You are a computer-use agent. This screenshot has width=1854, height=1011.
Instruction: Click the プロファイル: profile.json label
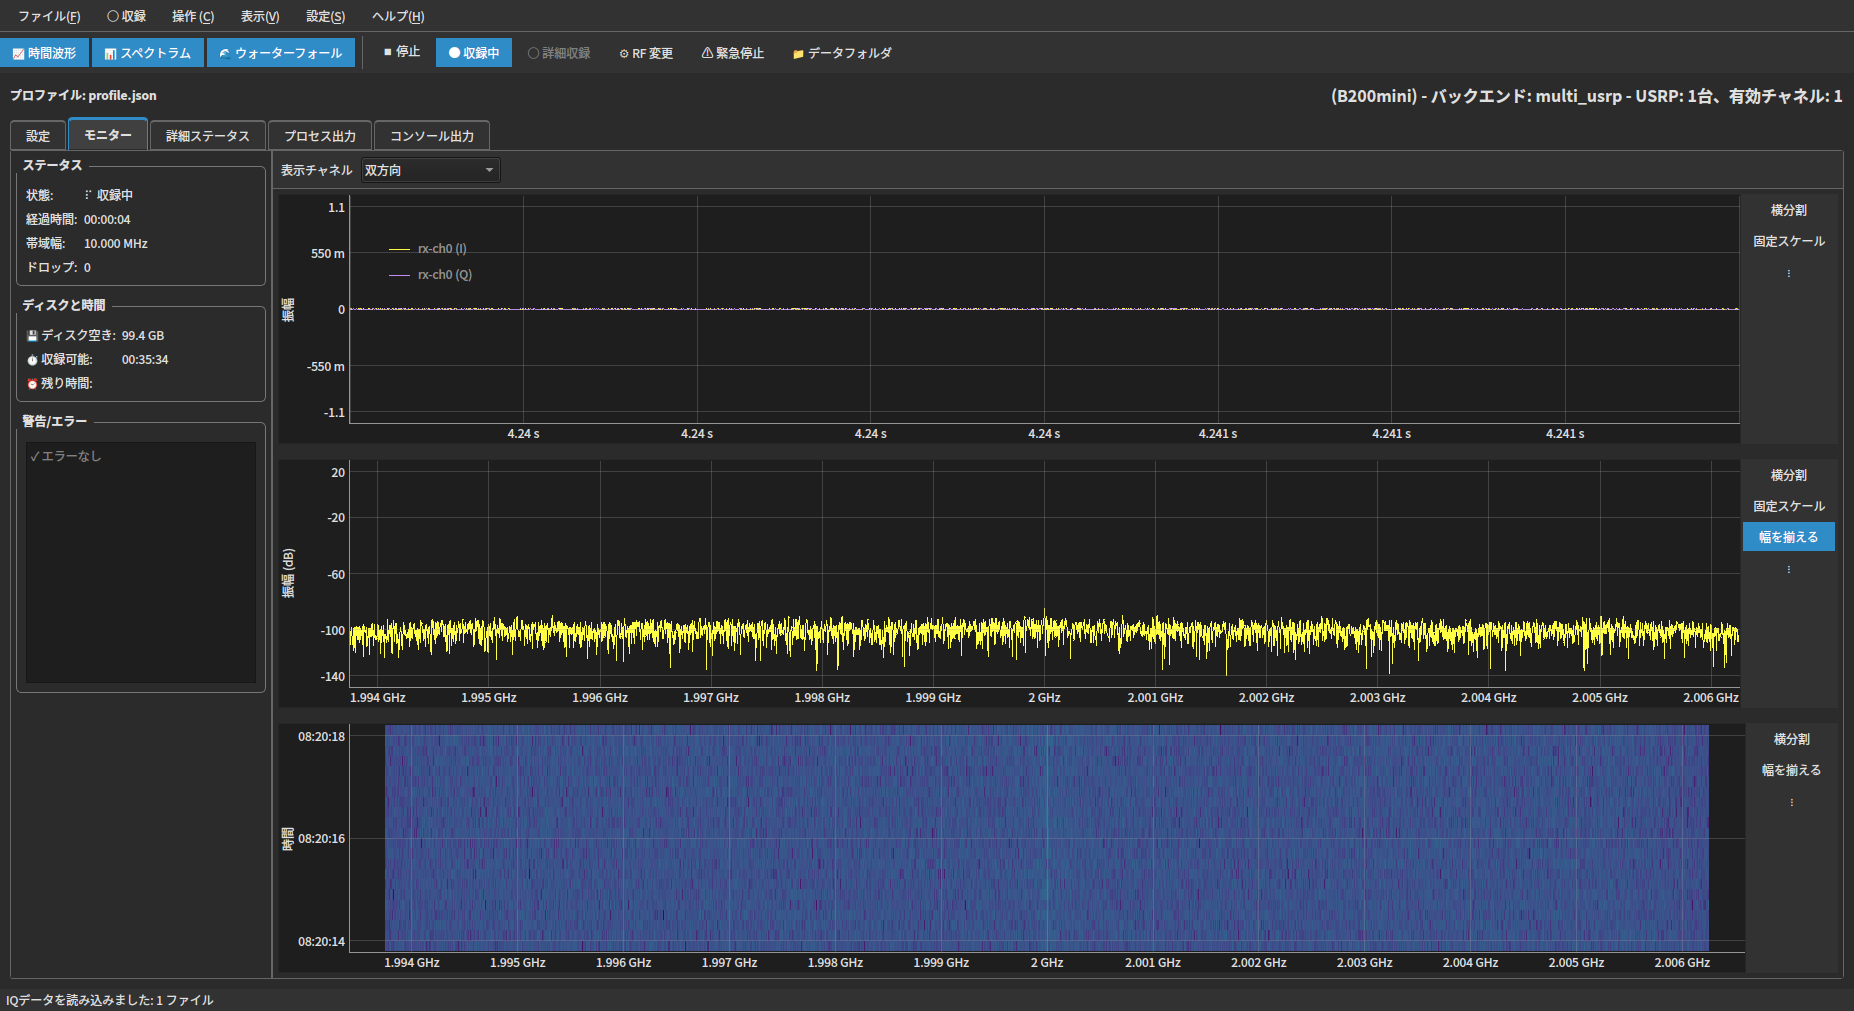(x=83, y=96)
